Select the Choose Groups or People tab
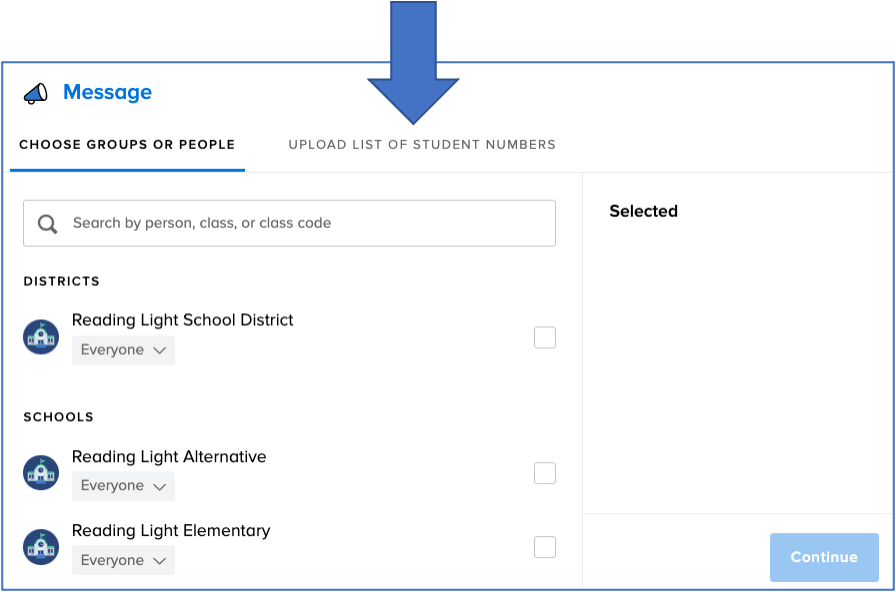The width and height of the screenshot is (896, 592). pos(127,145)
